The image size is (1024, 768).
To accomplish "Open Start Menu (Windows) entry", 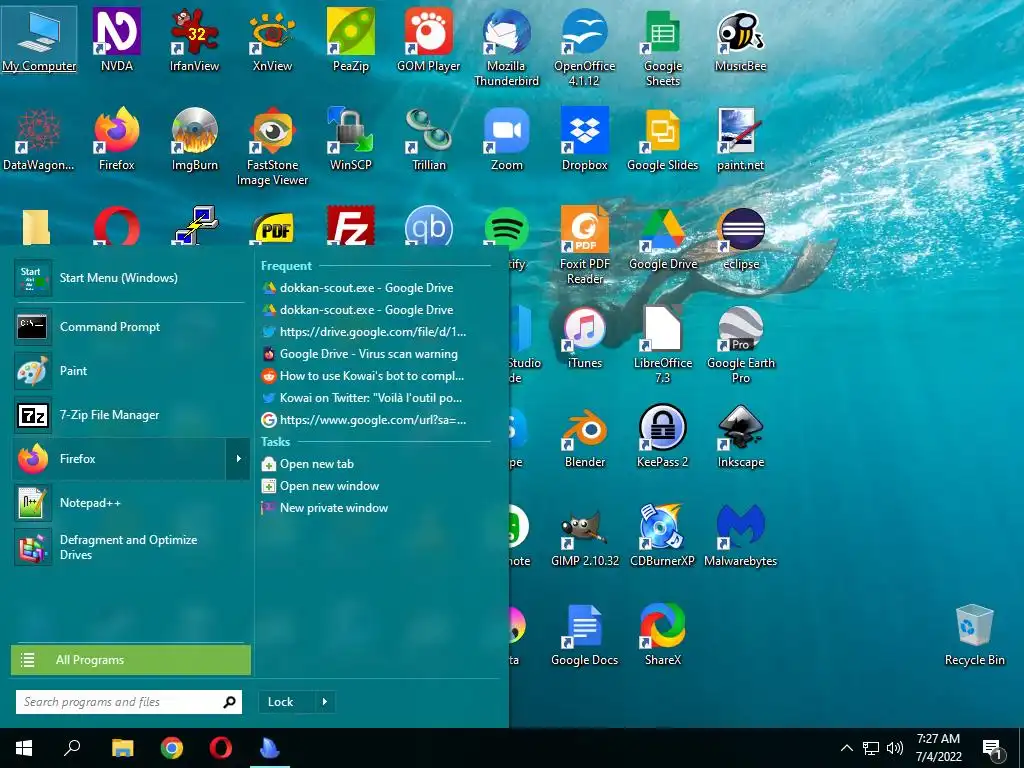I will click(129, 278).
